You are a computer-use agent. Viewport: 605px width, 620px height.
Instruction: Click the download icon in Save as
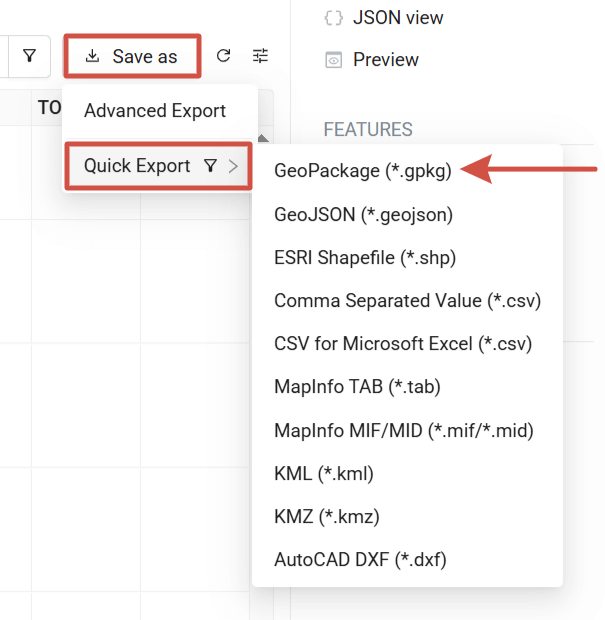pyautogui.click(x=93, y=56)
